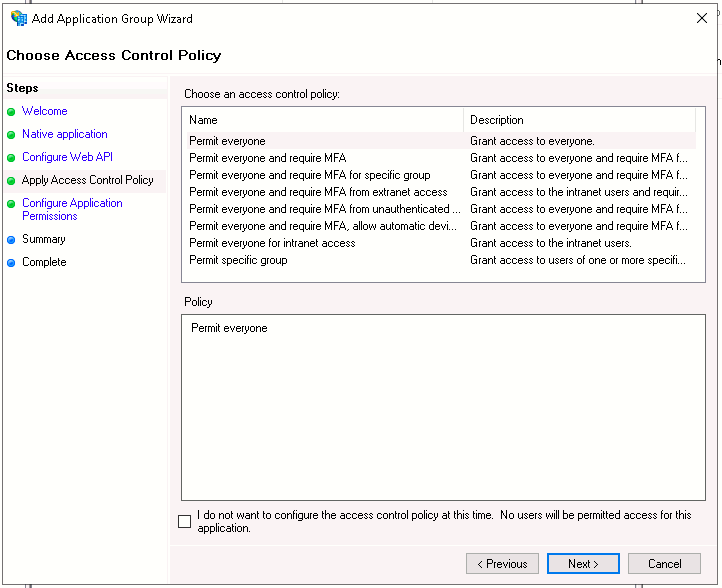The image size is (722, 588).
Task: Cancel the wizard
Action: click(x=665, y=564)
